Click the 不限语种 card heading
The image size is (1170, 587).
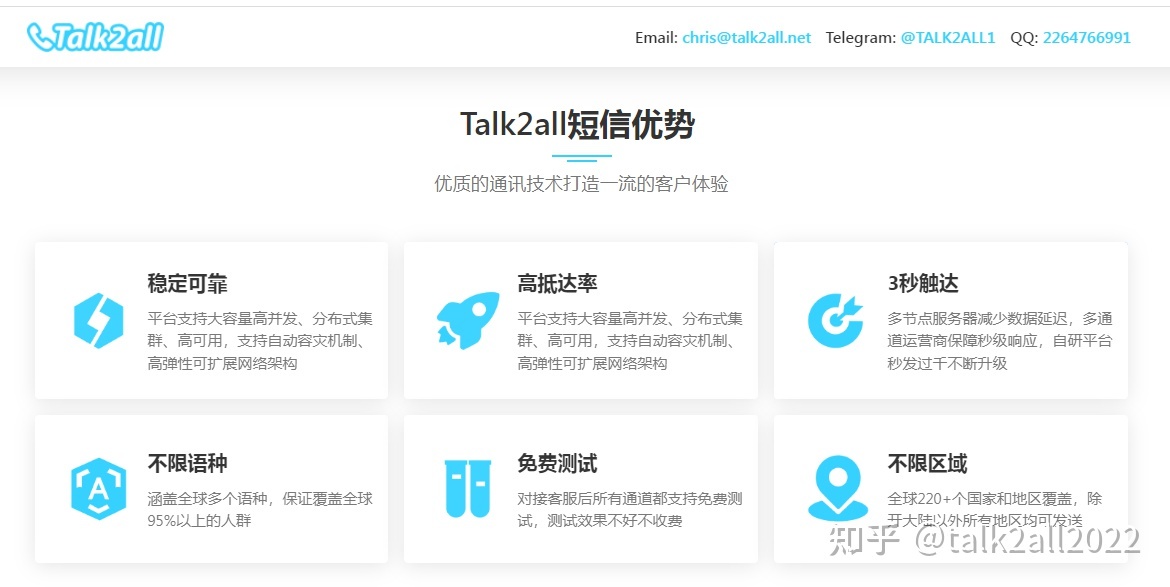(187, 464)
